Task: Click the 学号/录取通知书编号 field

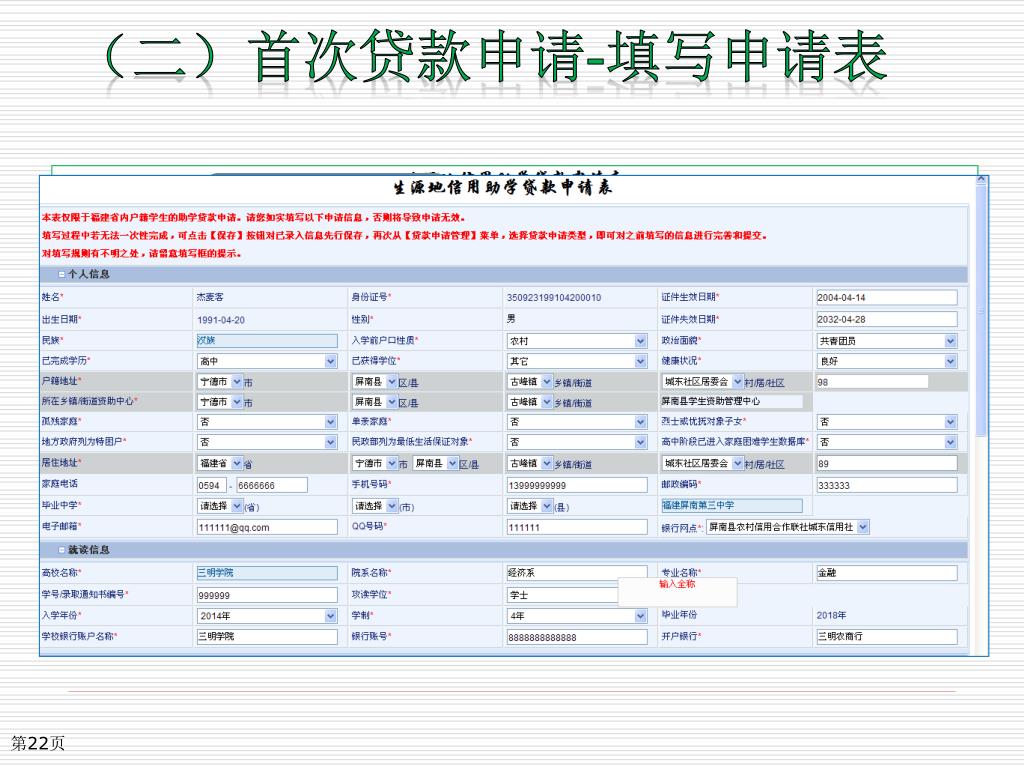Action: (x=267, y=595)
